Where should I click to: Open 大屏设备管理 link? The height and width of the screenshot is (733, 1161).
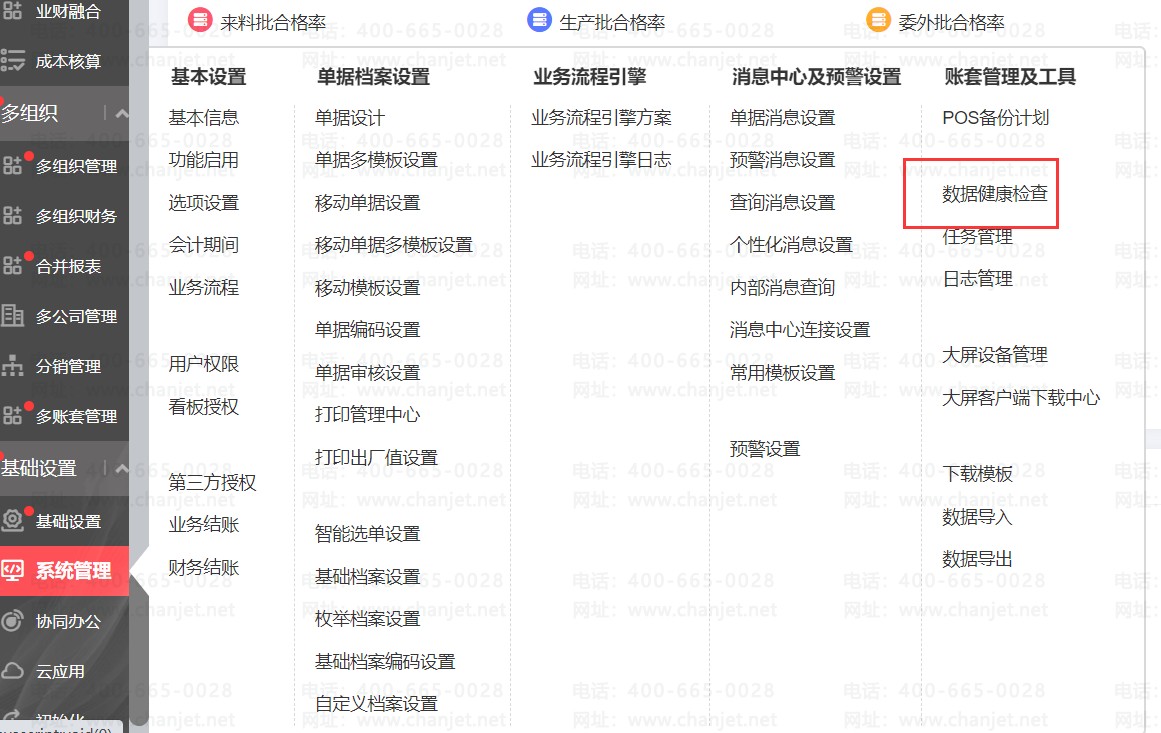994,355
